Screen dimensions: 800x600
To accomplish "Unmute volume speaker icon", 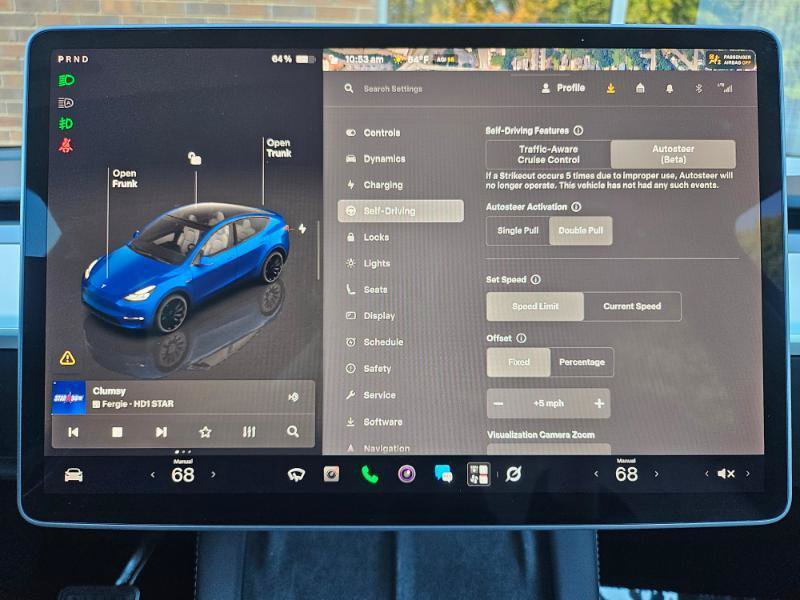I will click(x=726, y=474).
